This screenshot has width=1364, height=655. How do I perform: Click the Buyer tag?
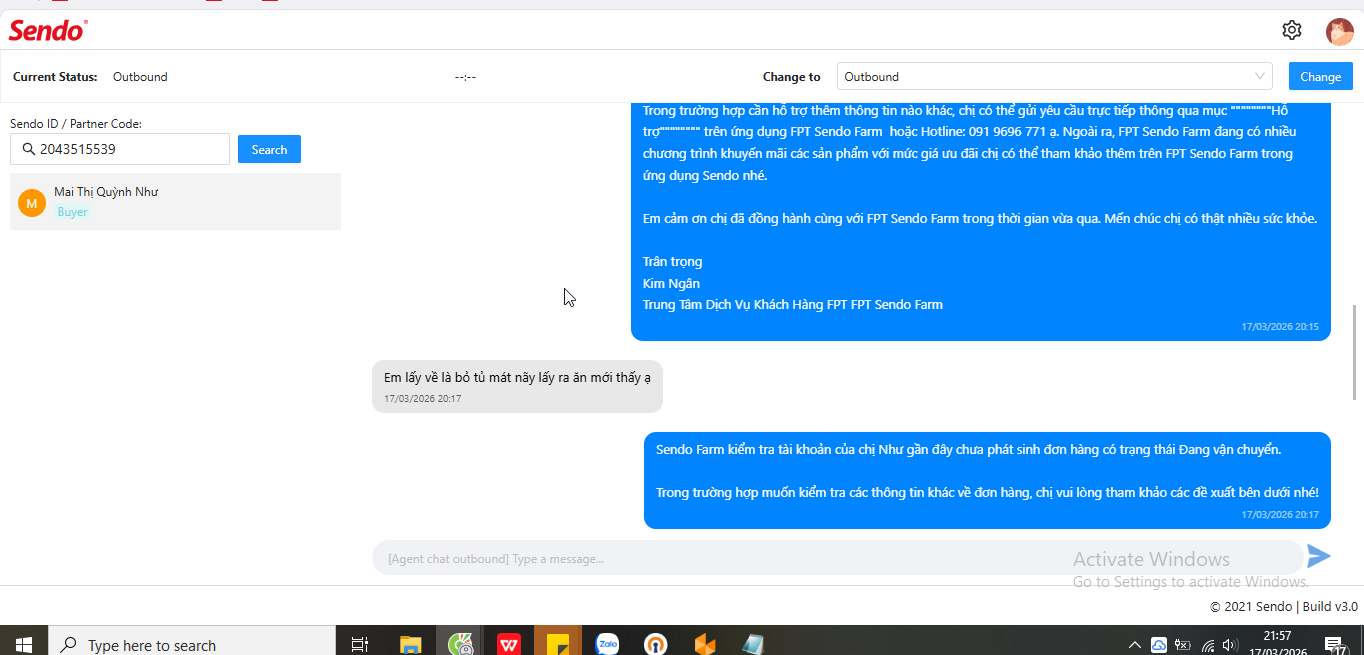(x=72, y=212)
